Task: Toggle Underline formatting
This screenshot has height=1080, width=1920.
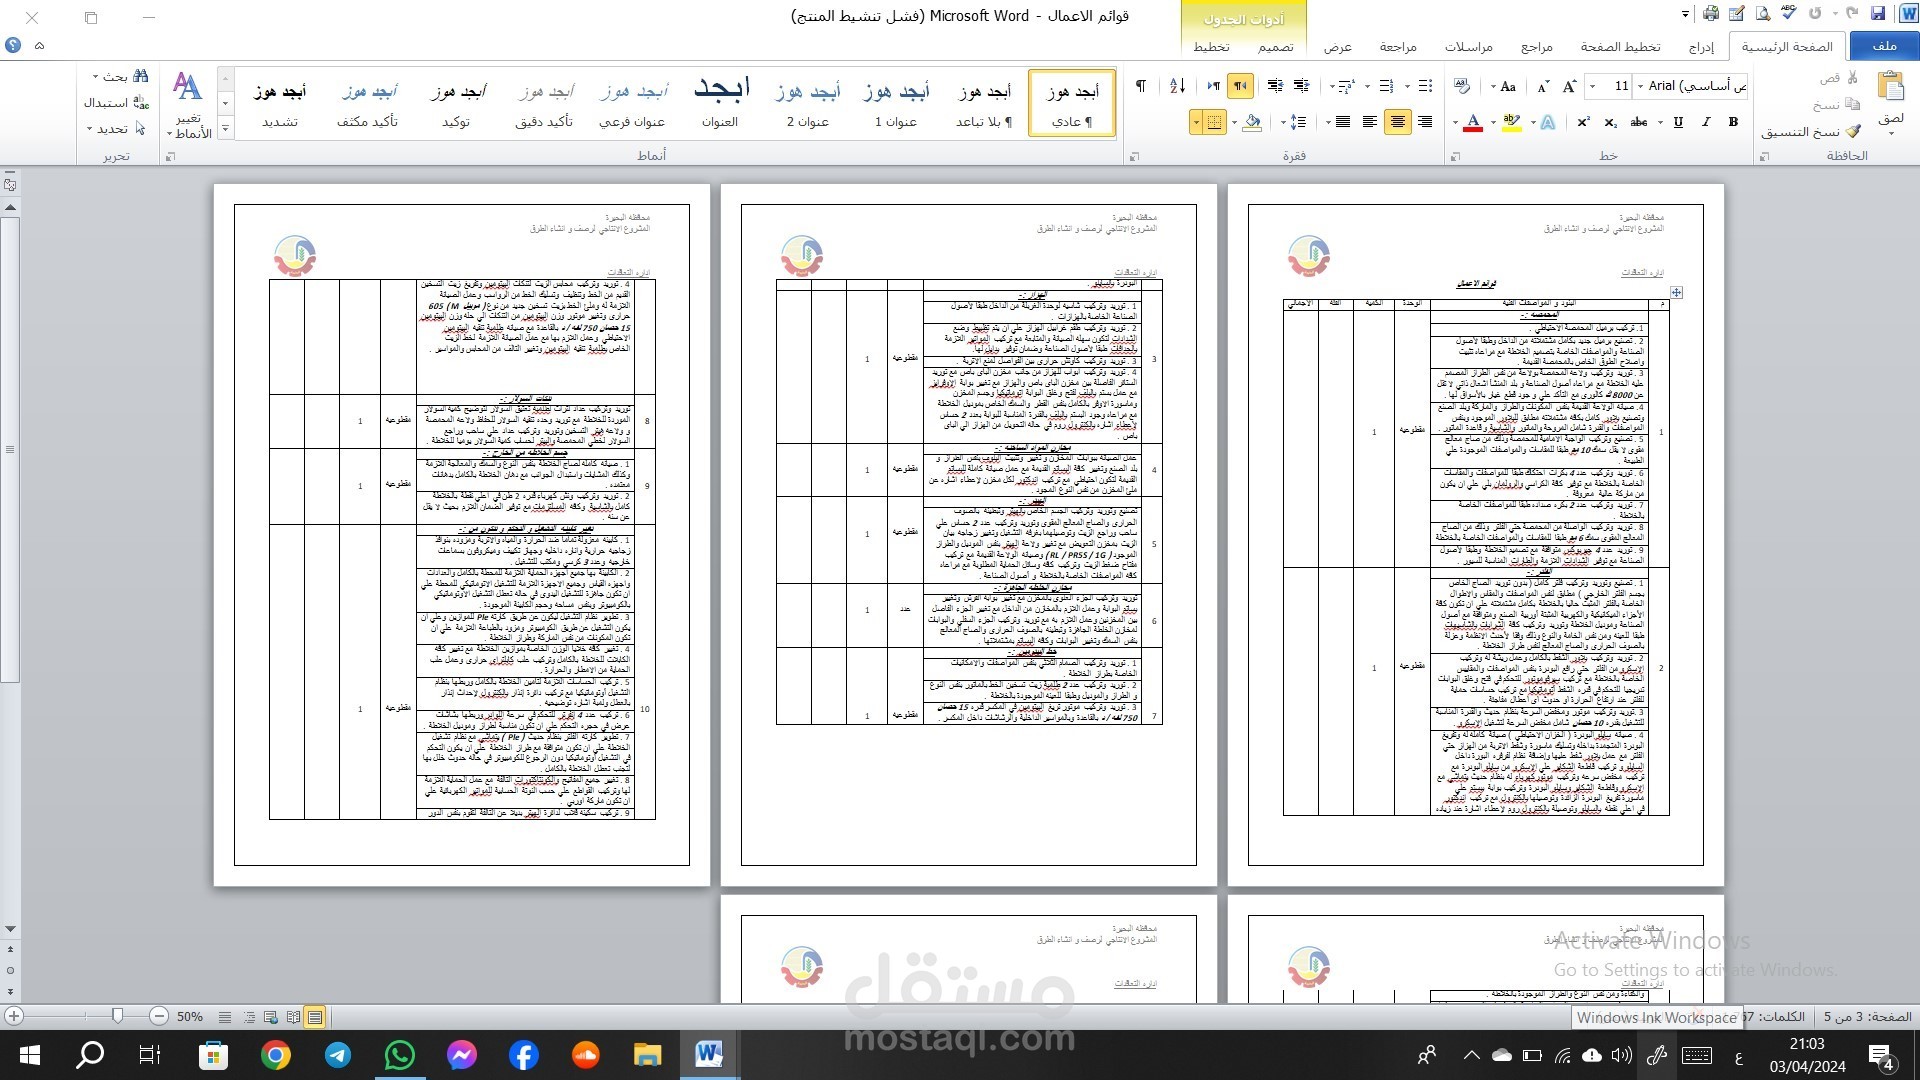Action: tap(1678, 122)
